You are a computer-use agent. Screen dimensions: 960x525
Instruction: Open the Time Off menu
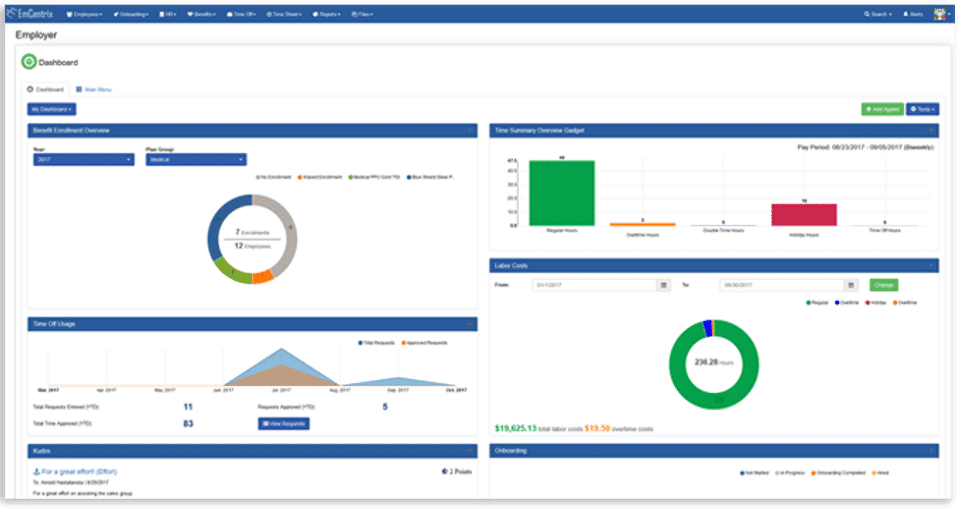[x=242, y=14]
